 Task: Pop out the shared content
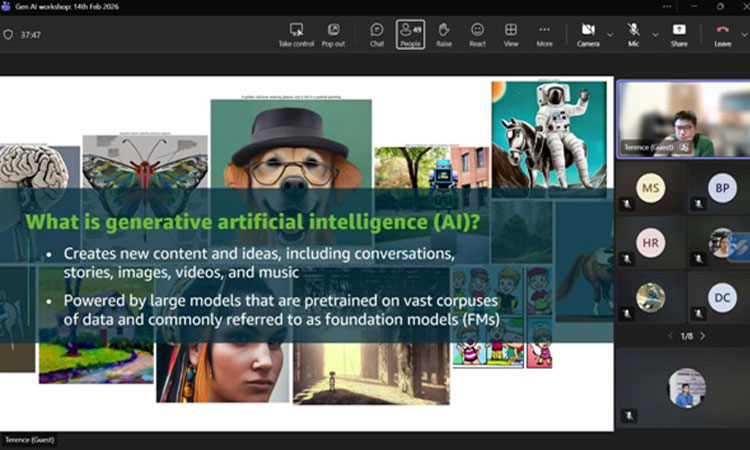333,34
